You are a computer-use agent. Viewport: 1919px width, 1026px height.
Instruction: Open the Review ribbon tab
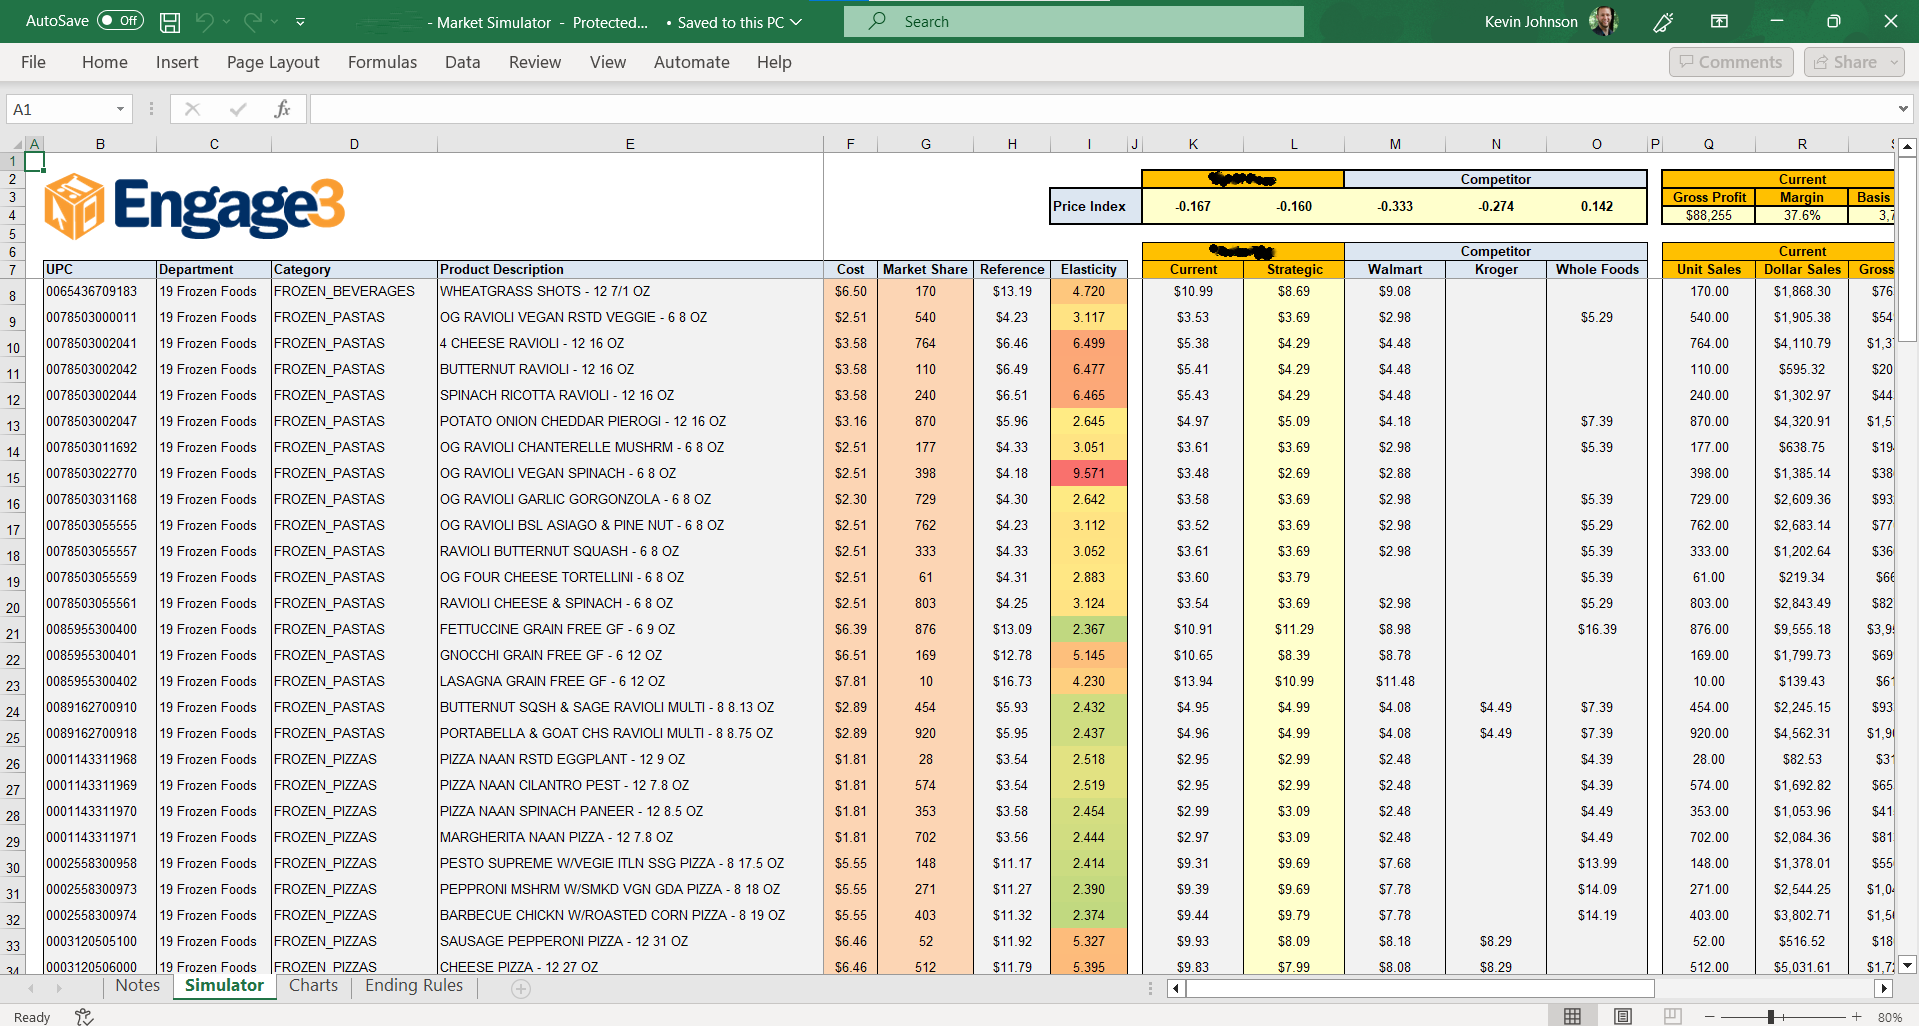(535, 62)
